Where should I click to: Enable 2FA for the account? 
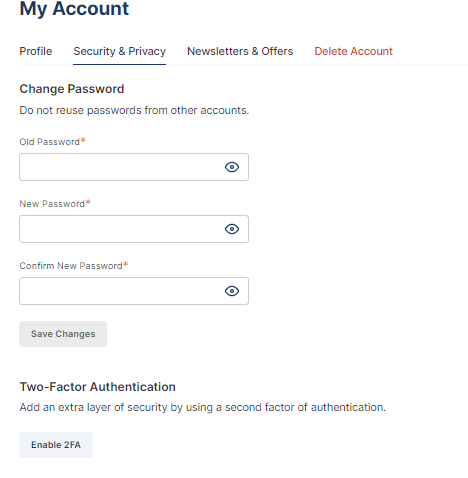pyautogui.click(x=56, y=445)
